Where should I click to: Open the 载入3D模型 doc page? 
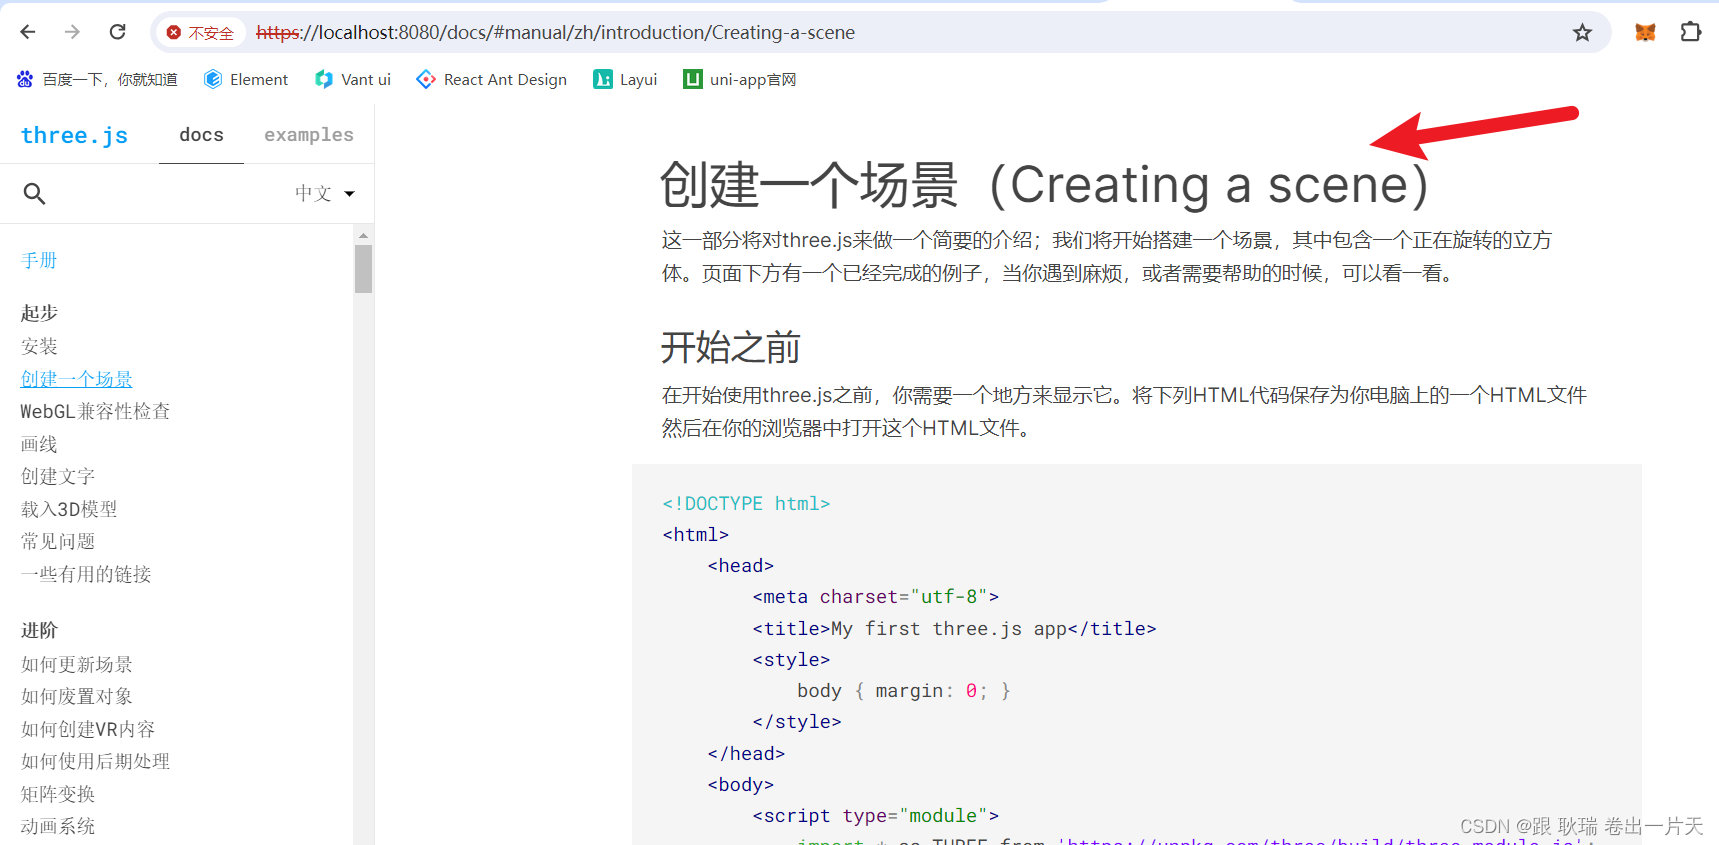click(x=69, y=509)
